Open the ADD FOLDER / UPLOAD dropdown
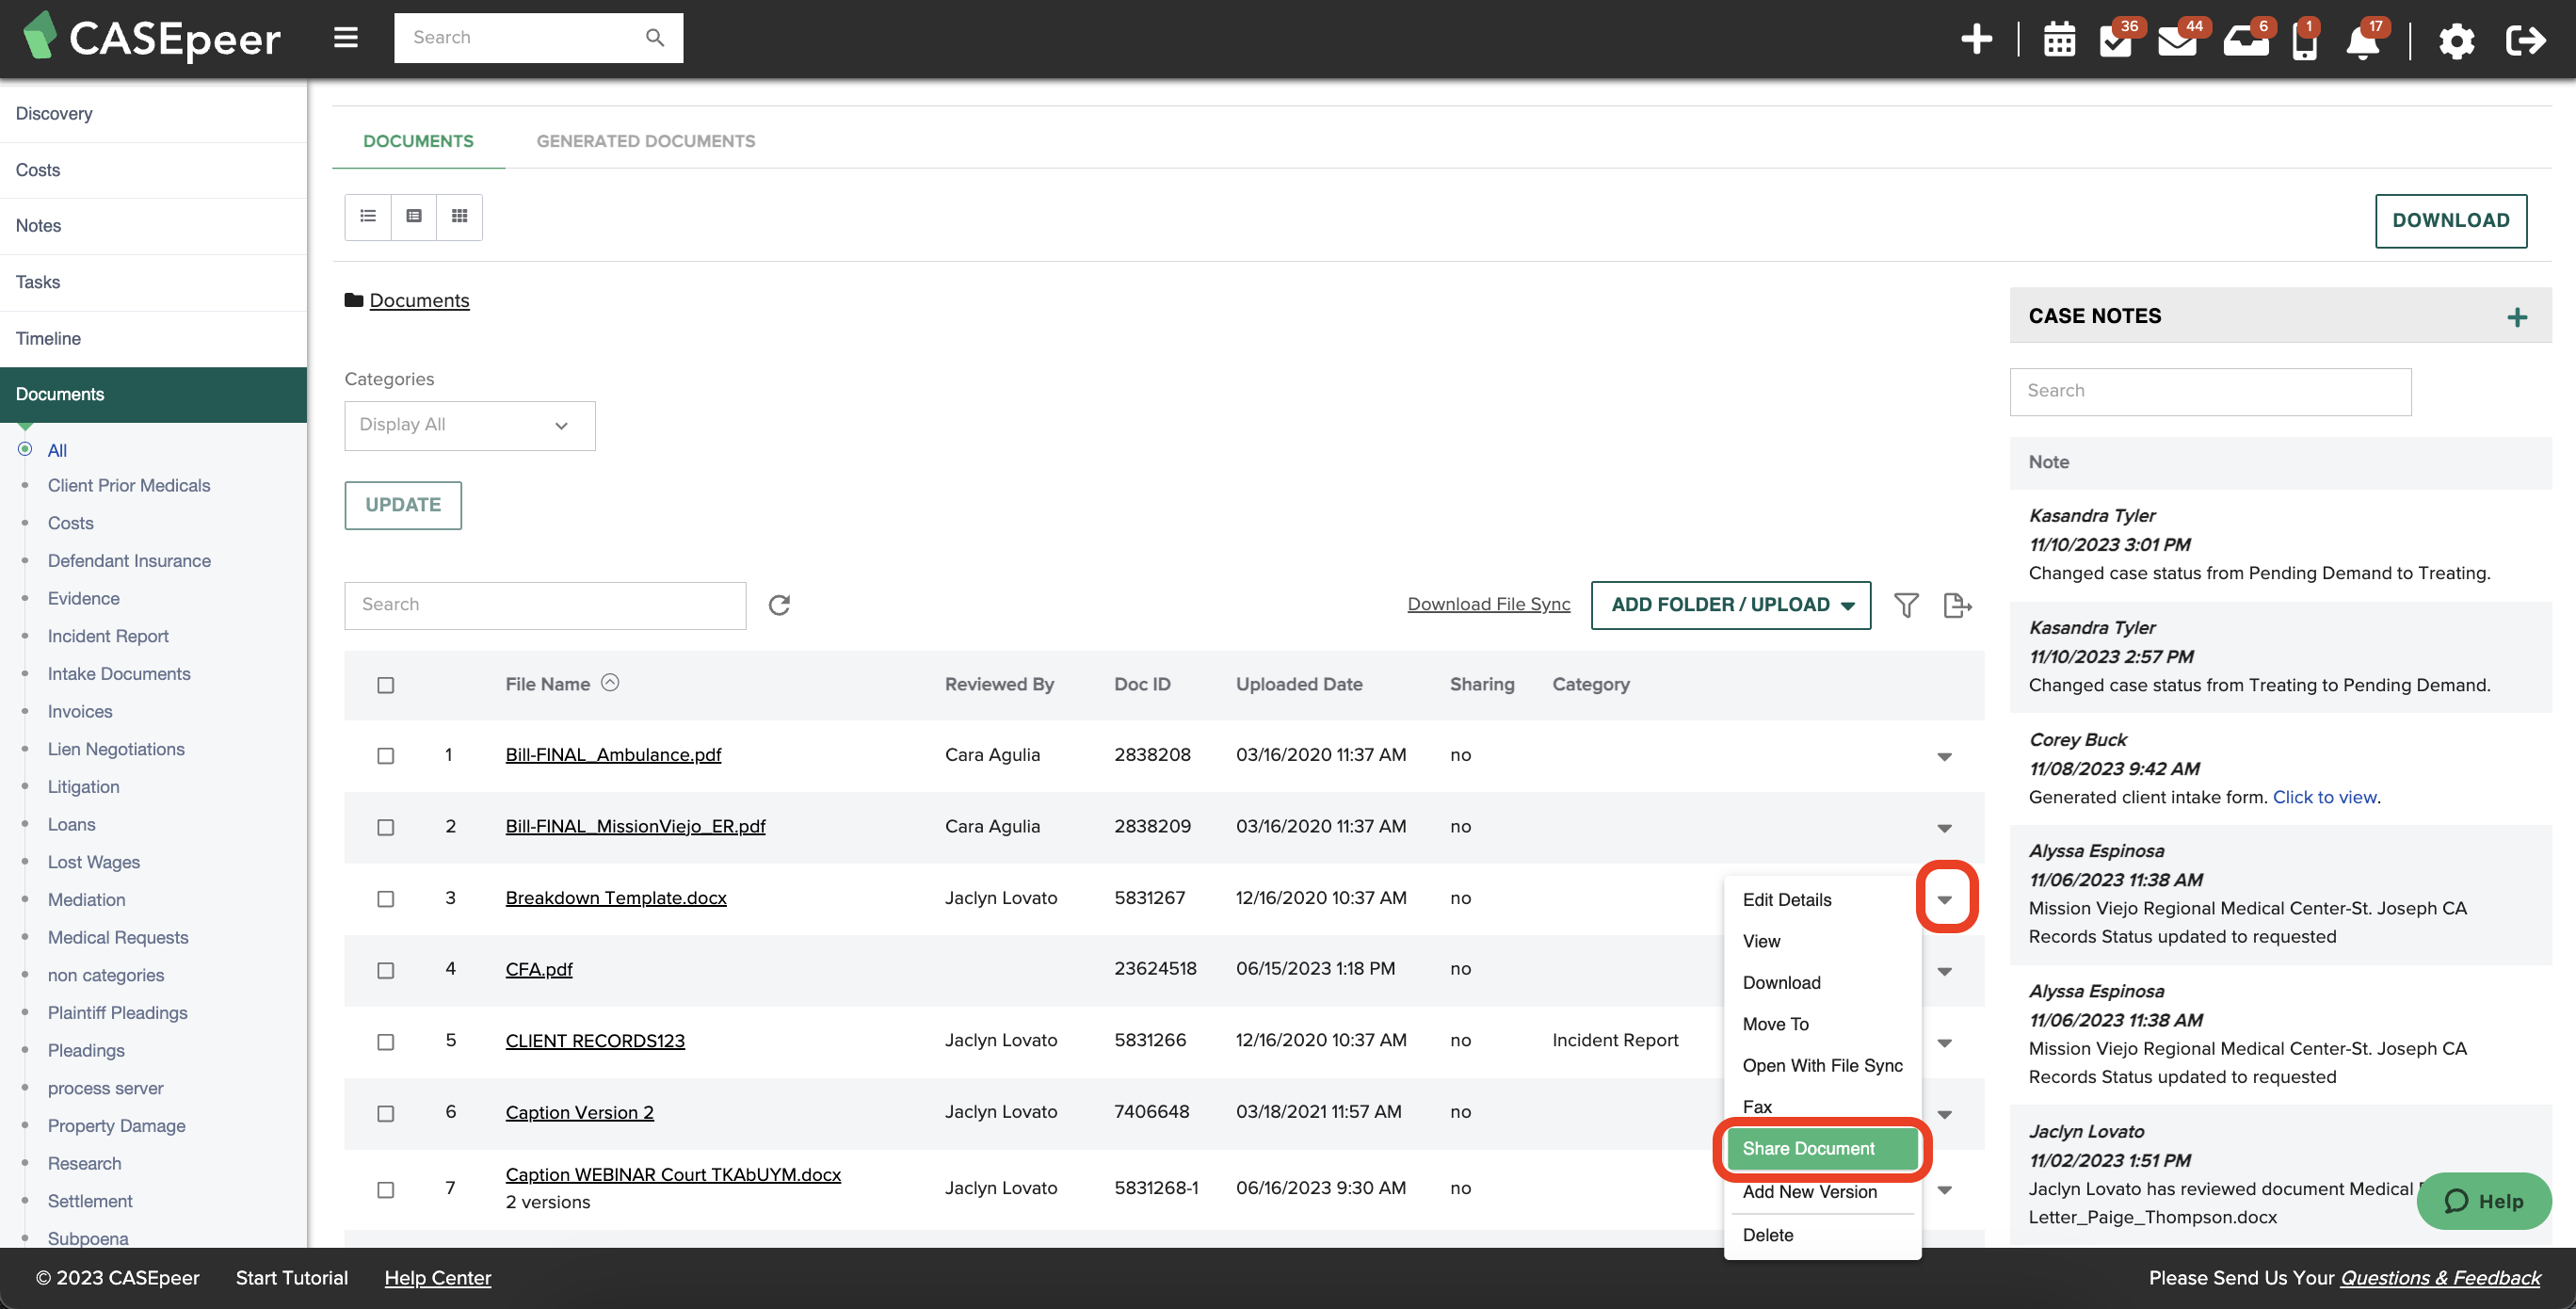 1731,605
